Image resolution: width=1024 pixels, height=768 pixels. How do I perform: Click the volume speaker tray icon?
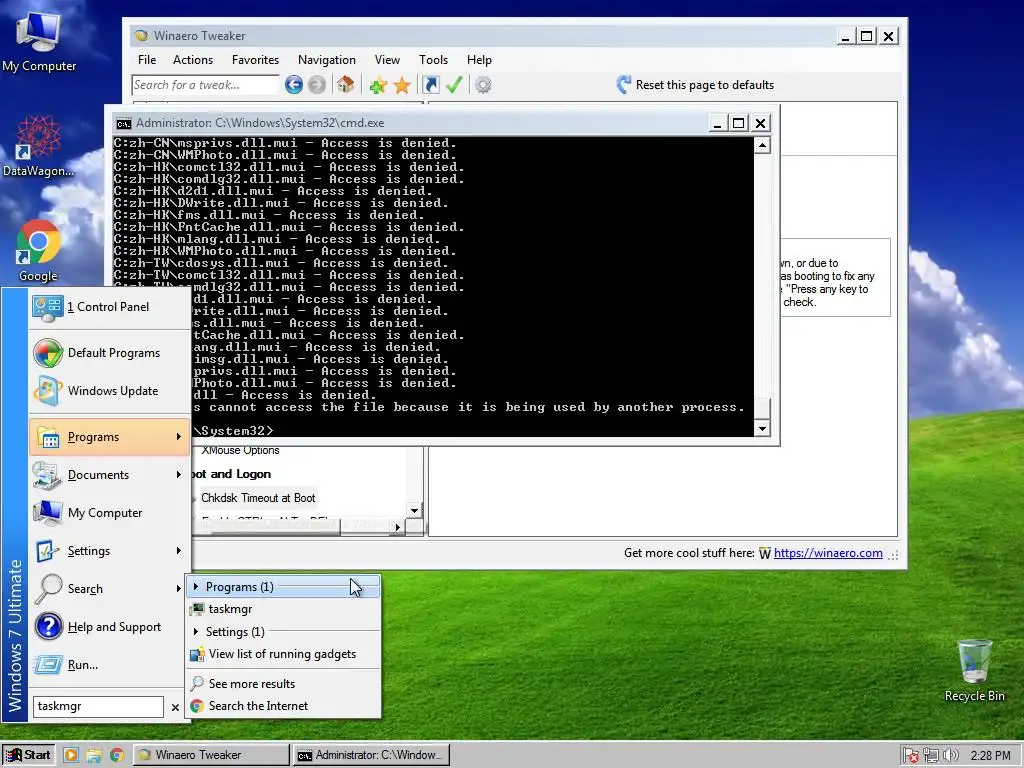[951, 756]
